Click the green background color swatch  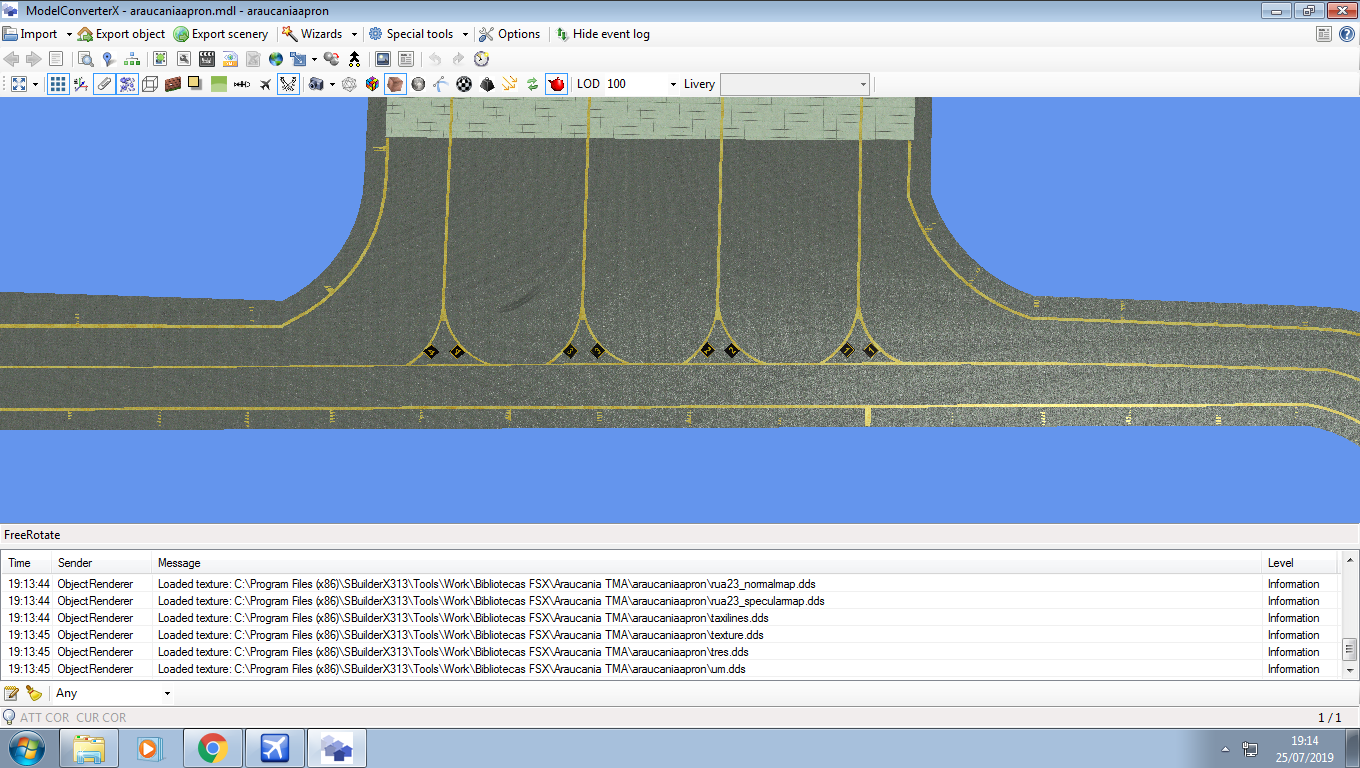(218, 84)
